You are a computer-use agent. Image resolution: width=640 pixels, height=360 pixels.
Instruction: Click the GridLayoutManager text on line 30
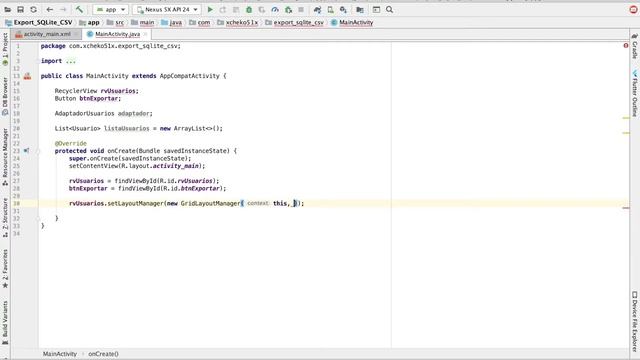[210, 203]
